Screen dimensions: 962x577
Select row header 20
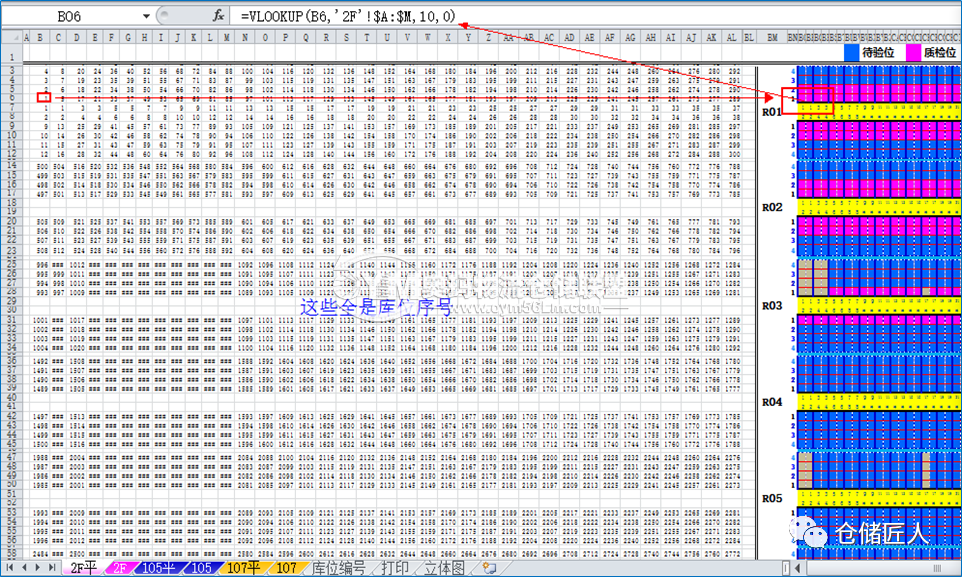[x=12, y=222]
